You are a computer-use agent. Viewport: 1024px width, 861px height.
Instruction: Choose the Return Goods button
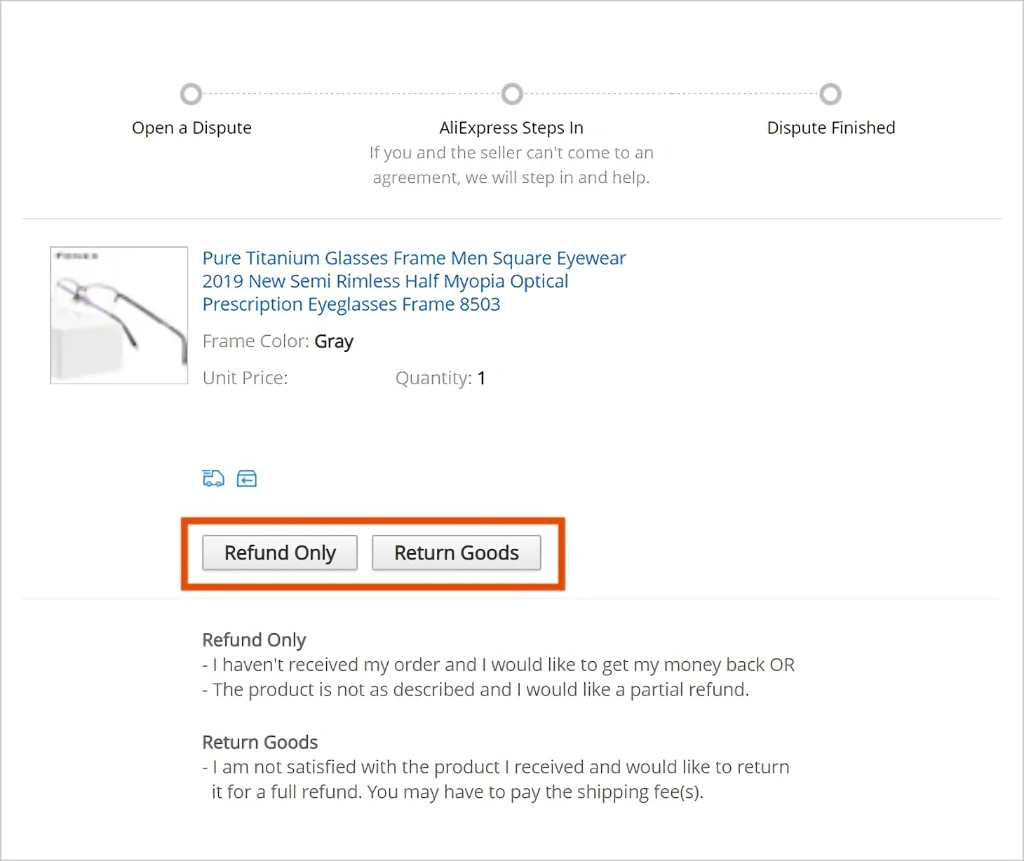click(x=456, y=553)
